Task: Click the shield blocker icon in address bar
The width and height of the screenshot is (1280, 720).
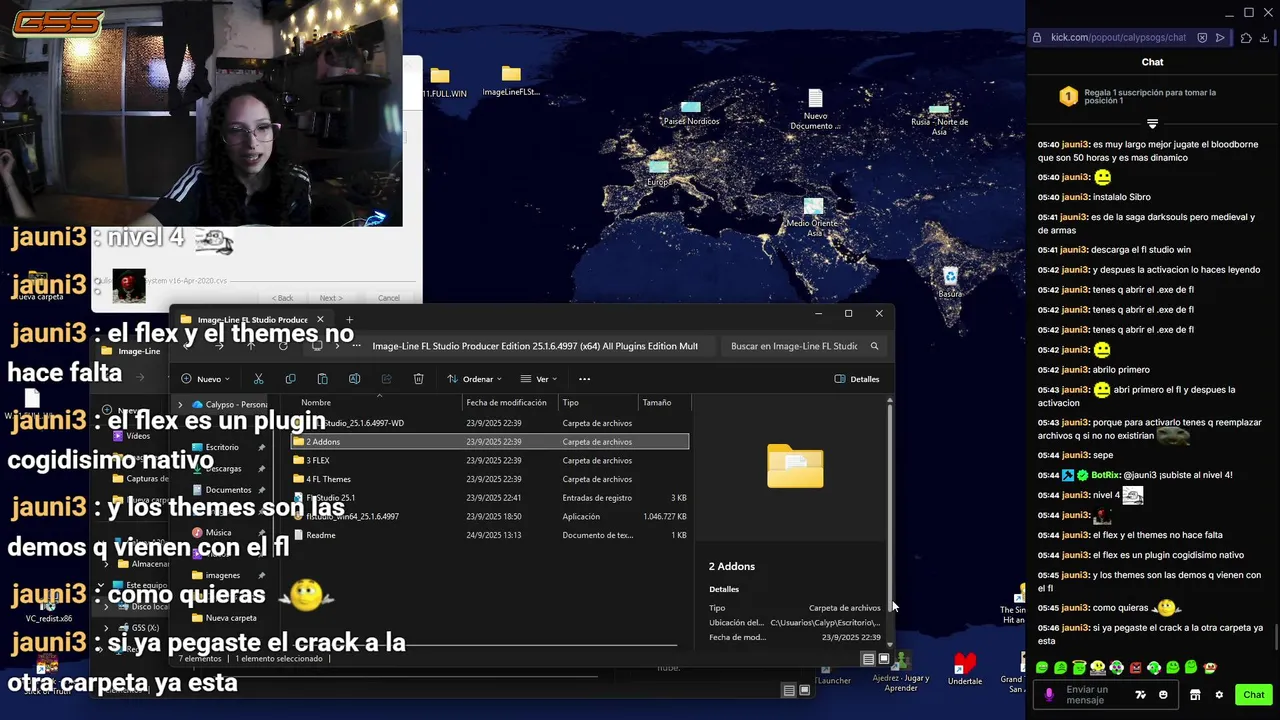Action: [x=1200, y=38]
